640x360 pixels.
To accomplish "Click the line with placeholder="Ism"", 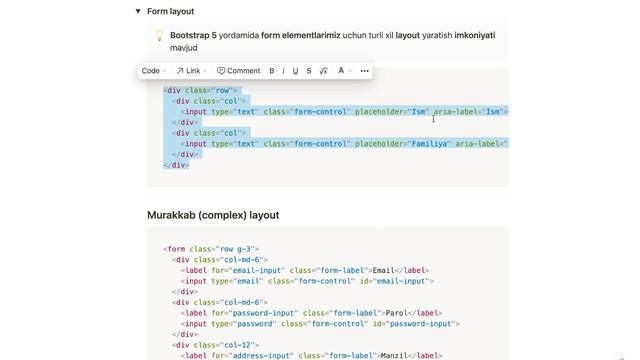I will point(345,111).
